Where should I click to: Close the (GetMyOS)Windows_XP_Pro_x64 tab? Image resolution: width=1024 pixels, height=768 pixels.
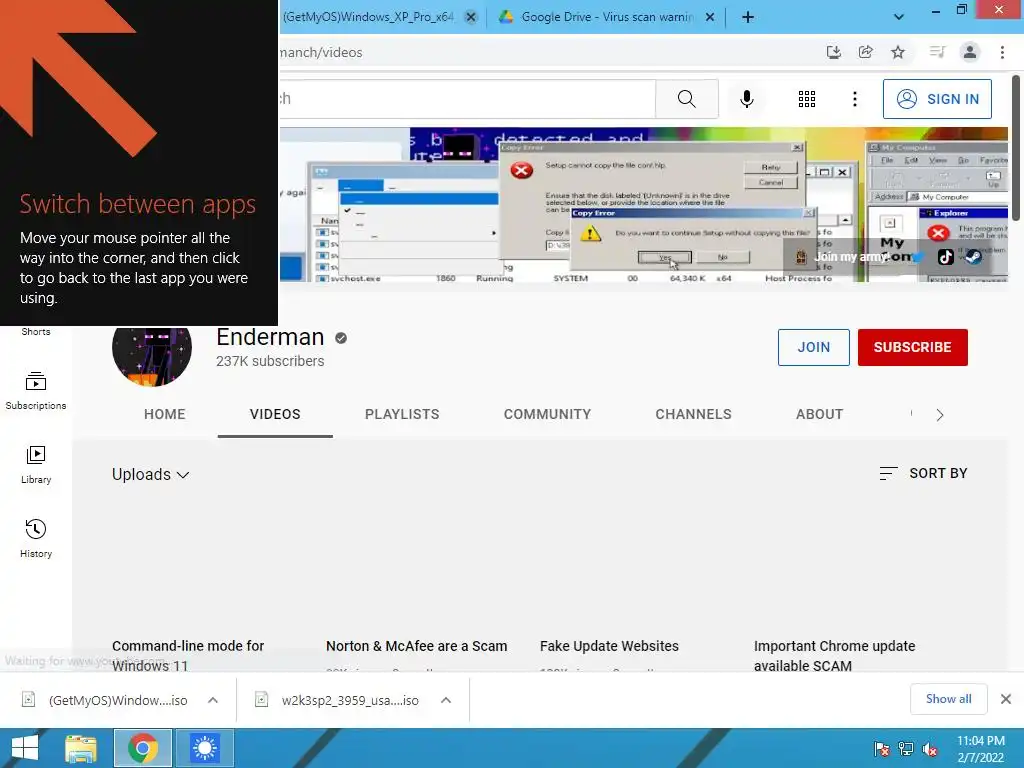point(470,17)
